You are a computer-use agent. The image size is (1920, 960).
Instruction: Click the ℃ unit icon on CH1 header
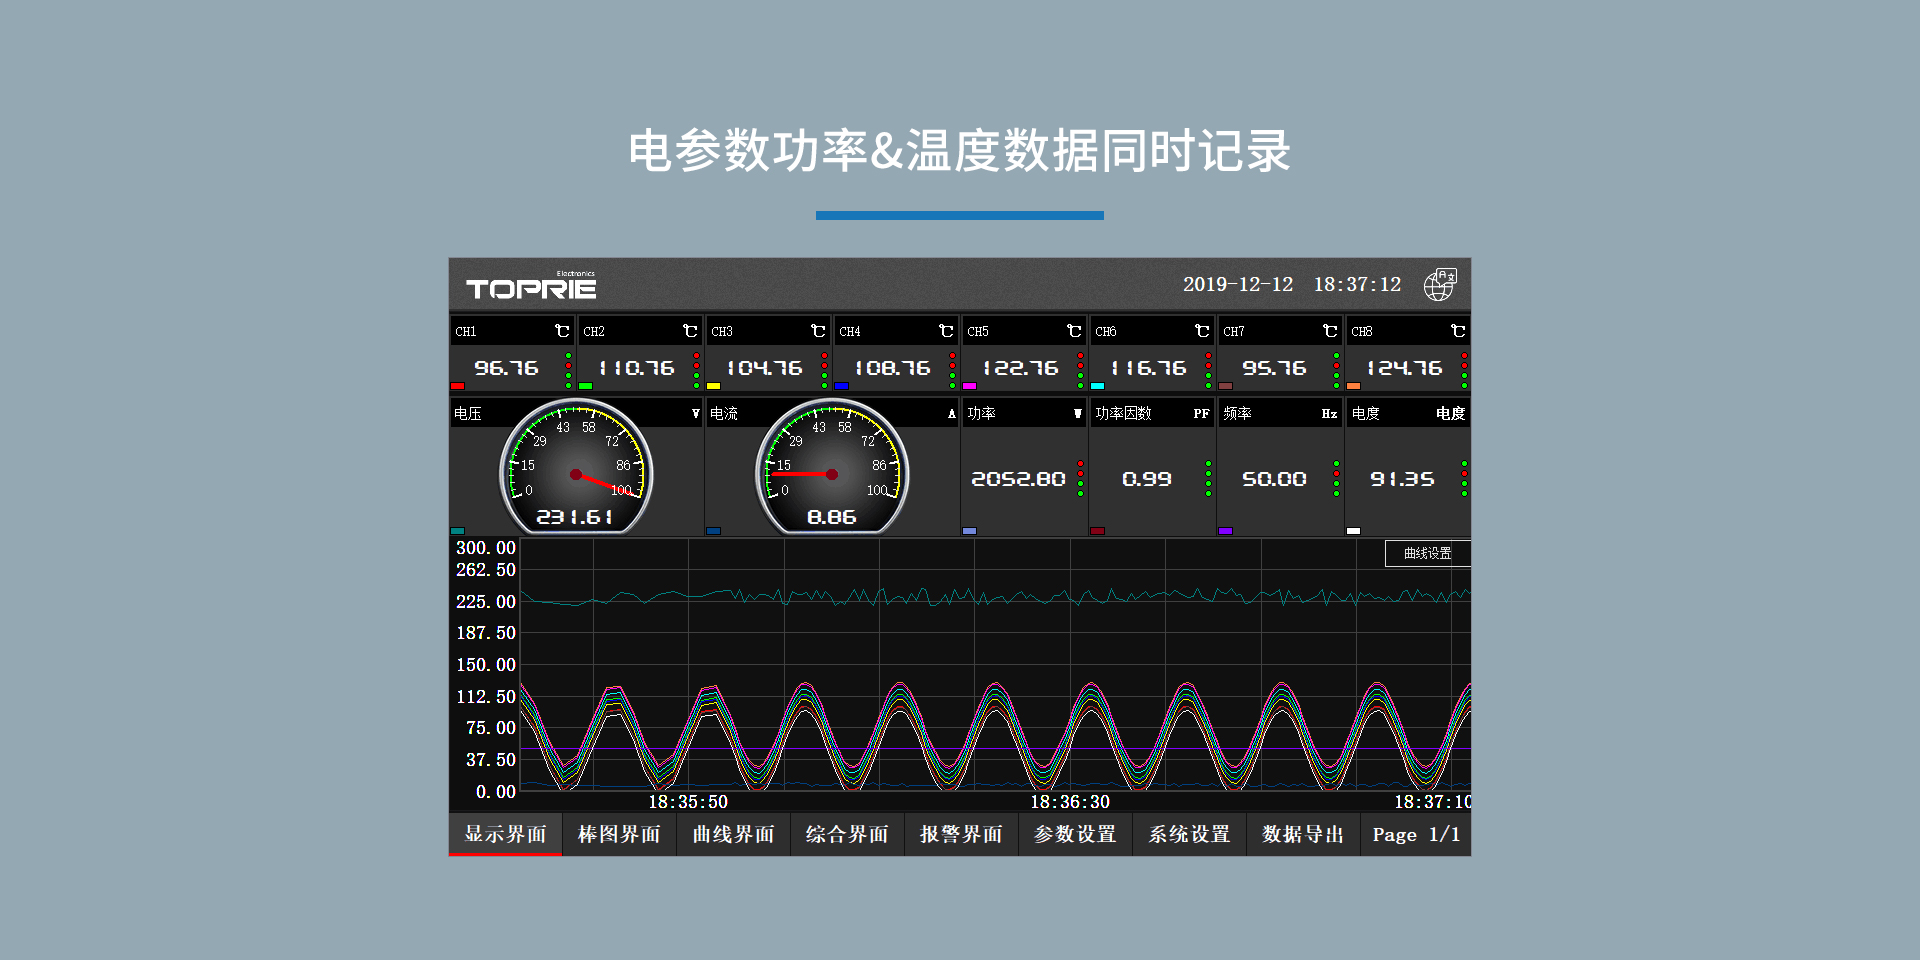point(560,330)
